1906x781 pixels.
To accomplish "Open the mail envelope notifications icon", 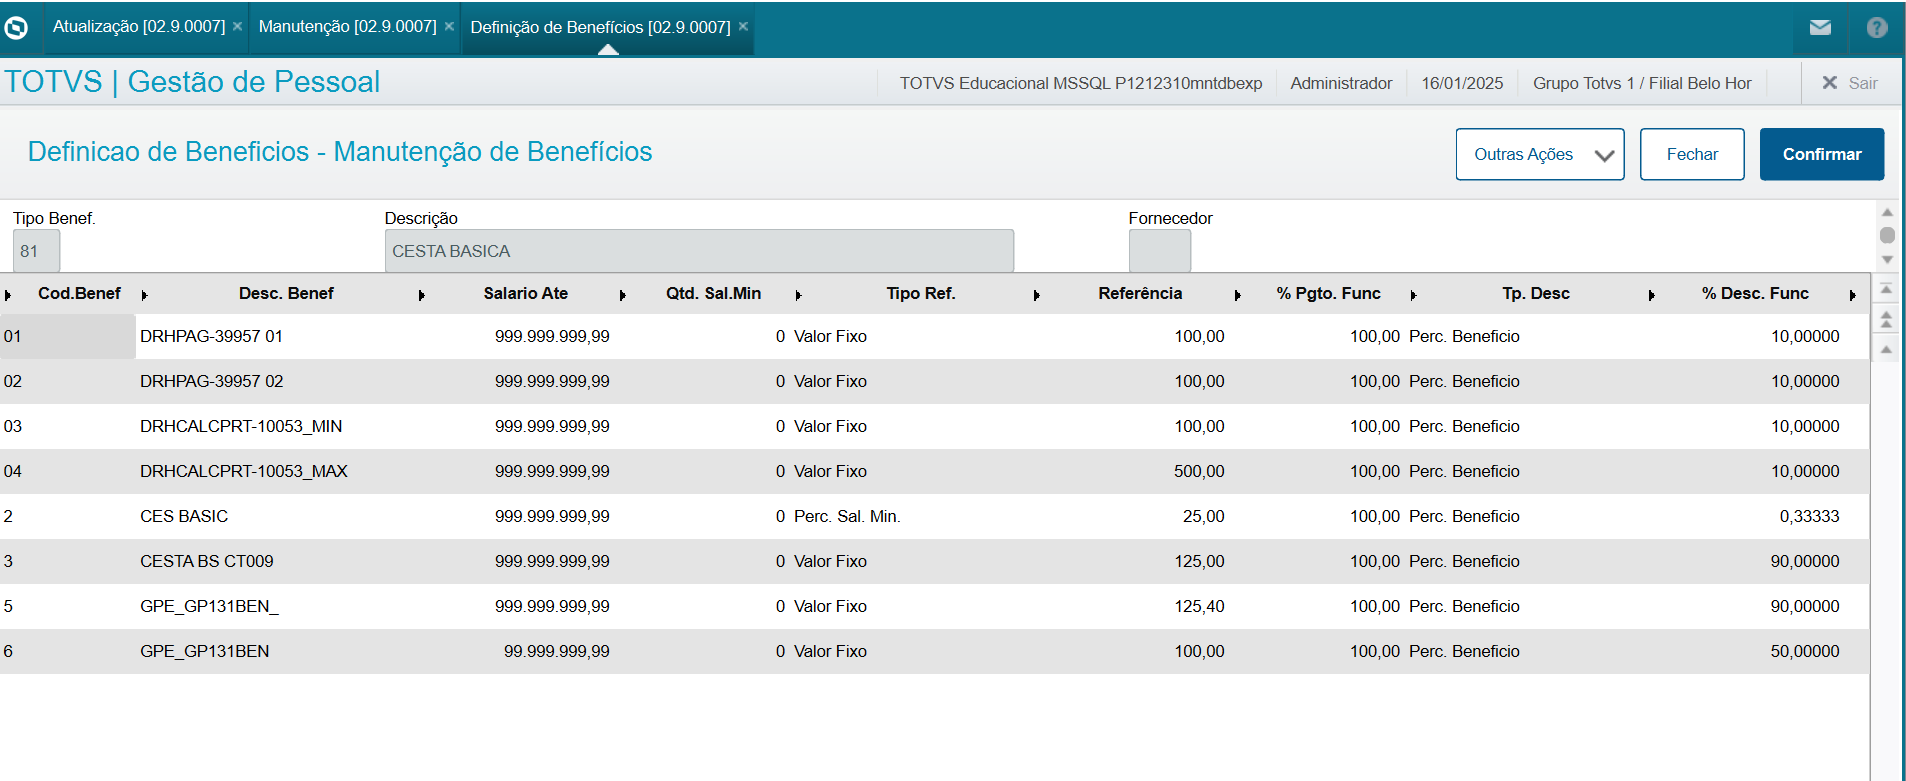I will click(x=1820, y=27).
